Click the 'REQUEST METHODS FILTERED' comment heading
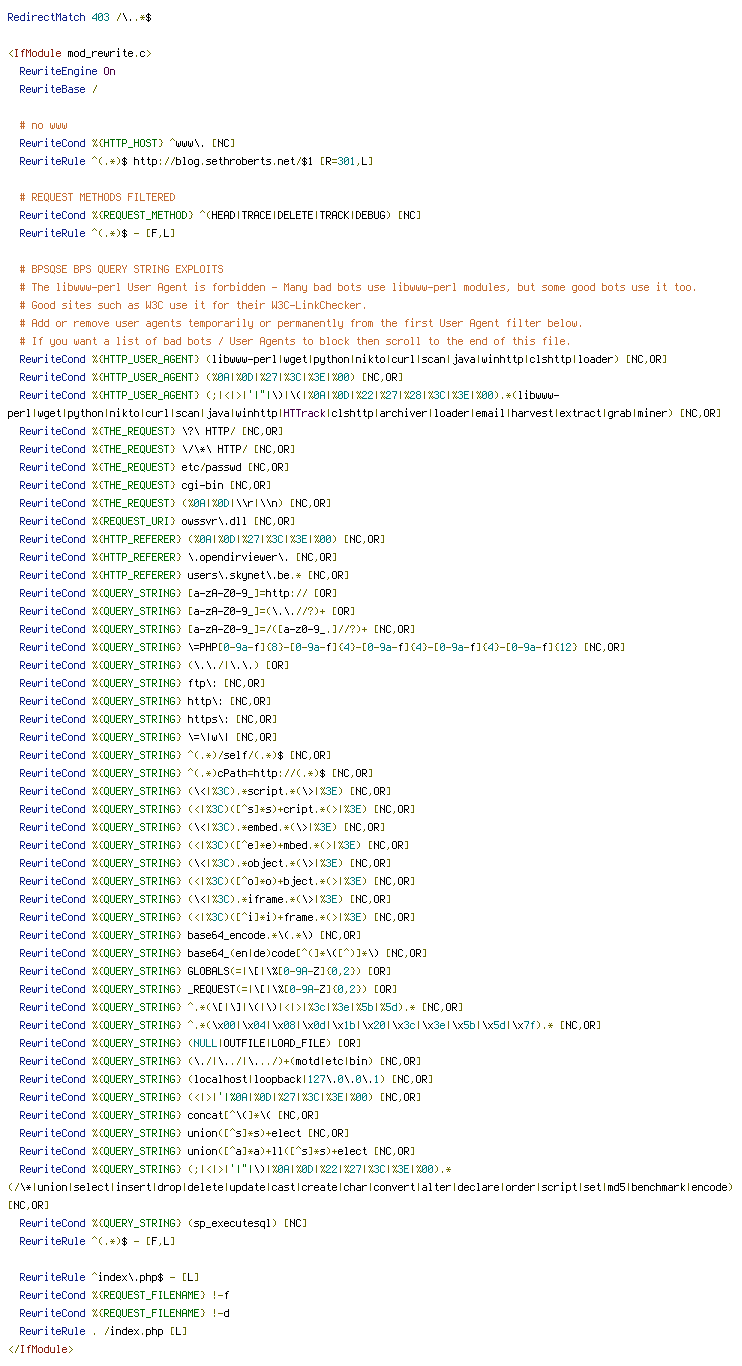 pos(97,198)
